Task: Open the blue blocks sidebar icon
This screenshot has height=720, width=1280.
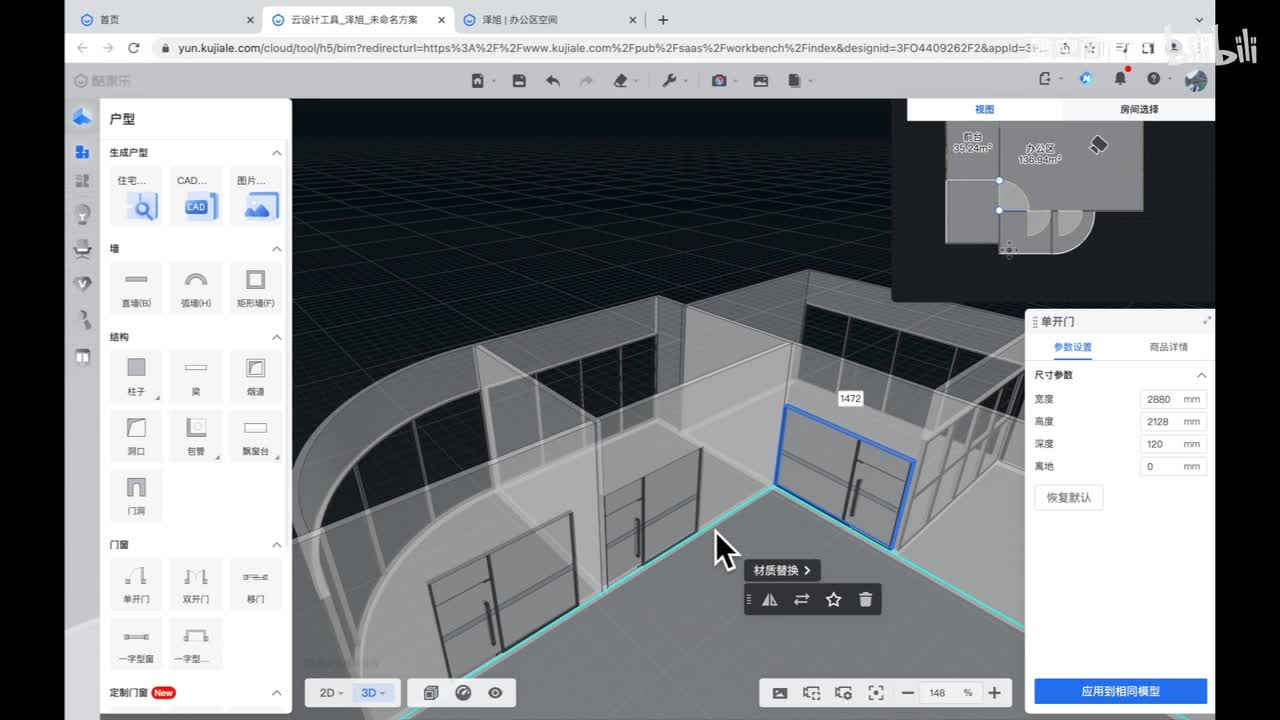Action: point(82,152)
